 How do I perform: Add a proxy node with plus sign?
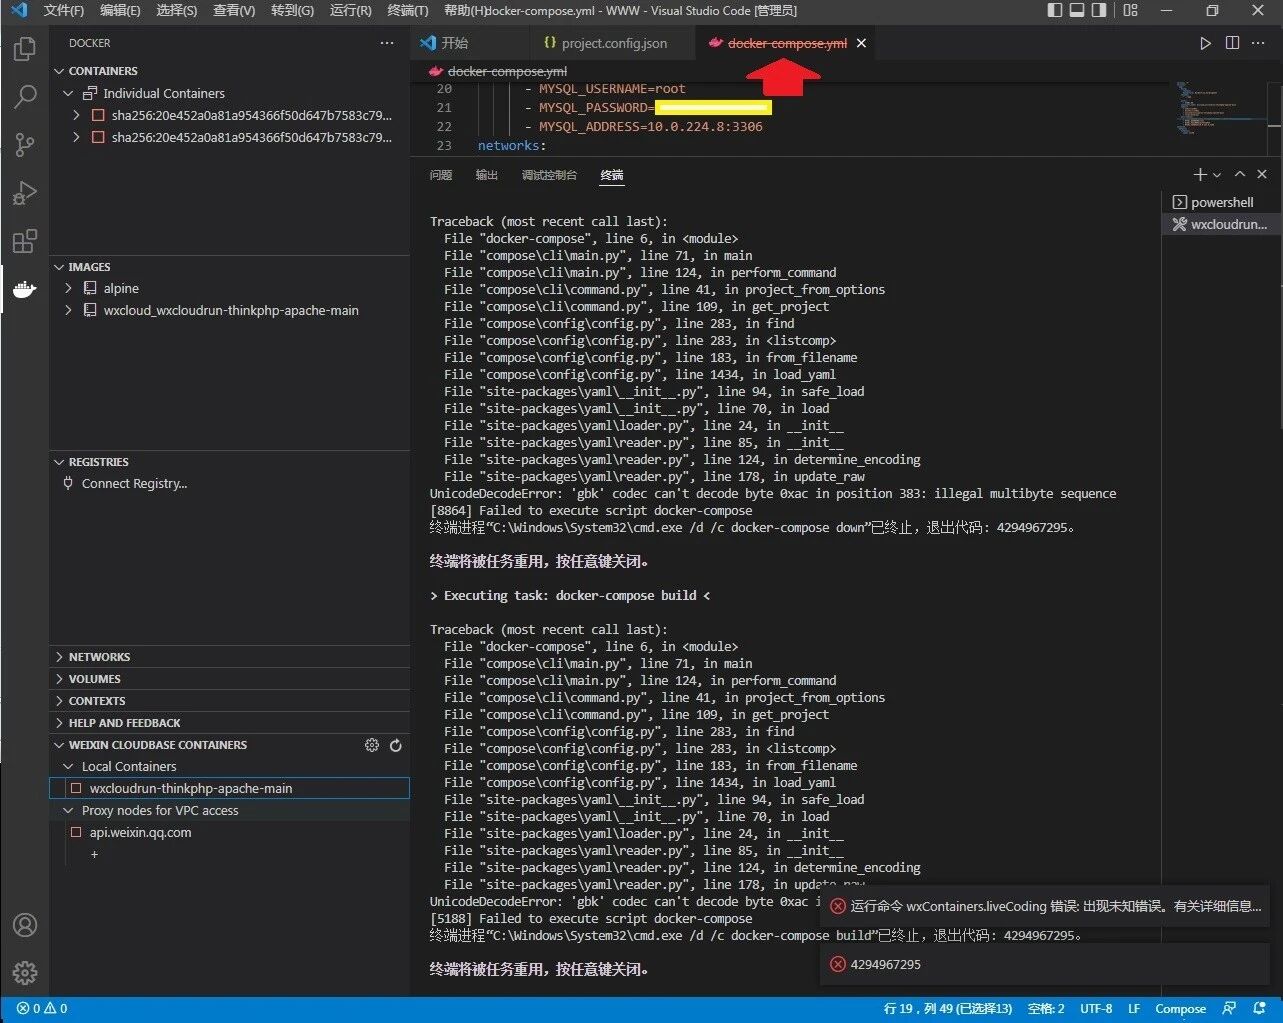tap(94, 854)
